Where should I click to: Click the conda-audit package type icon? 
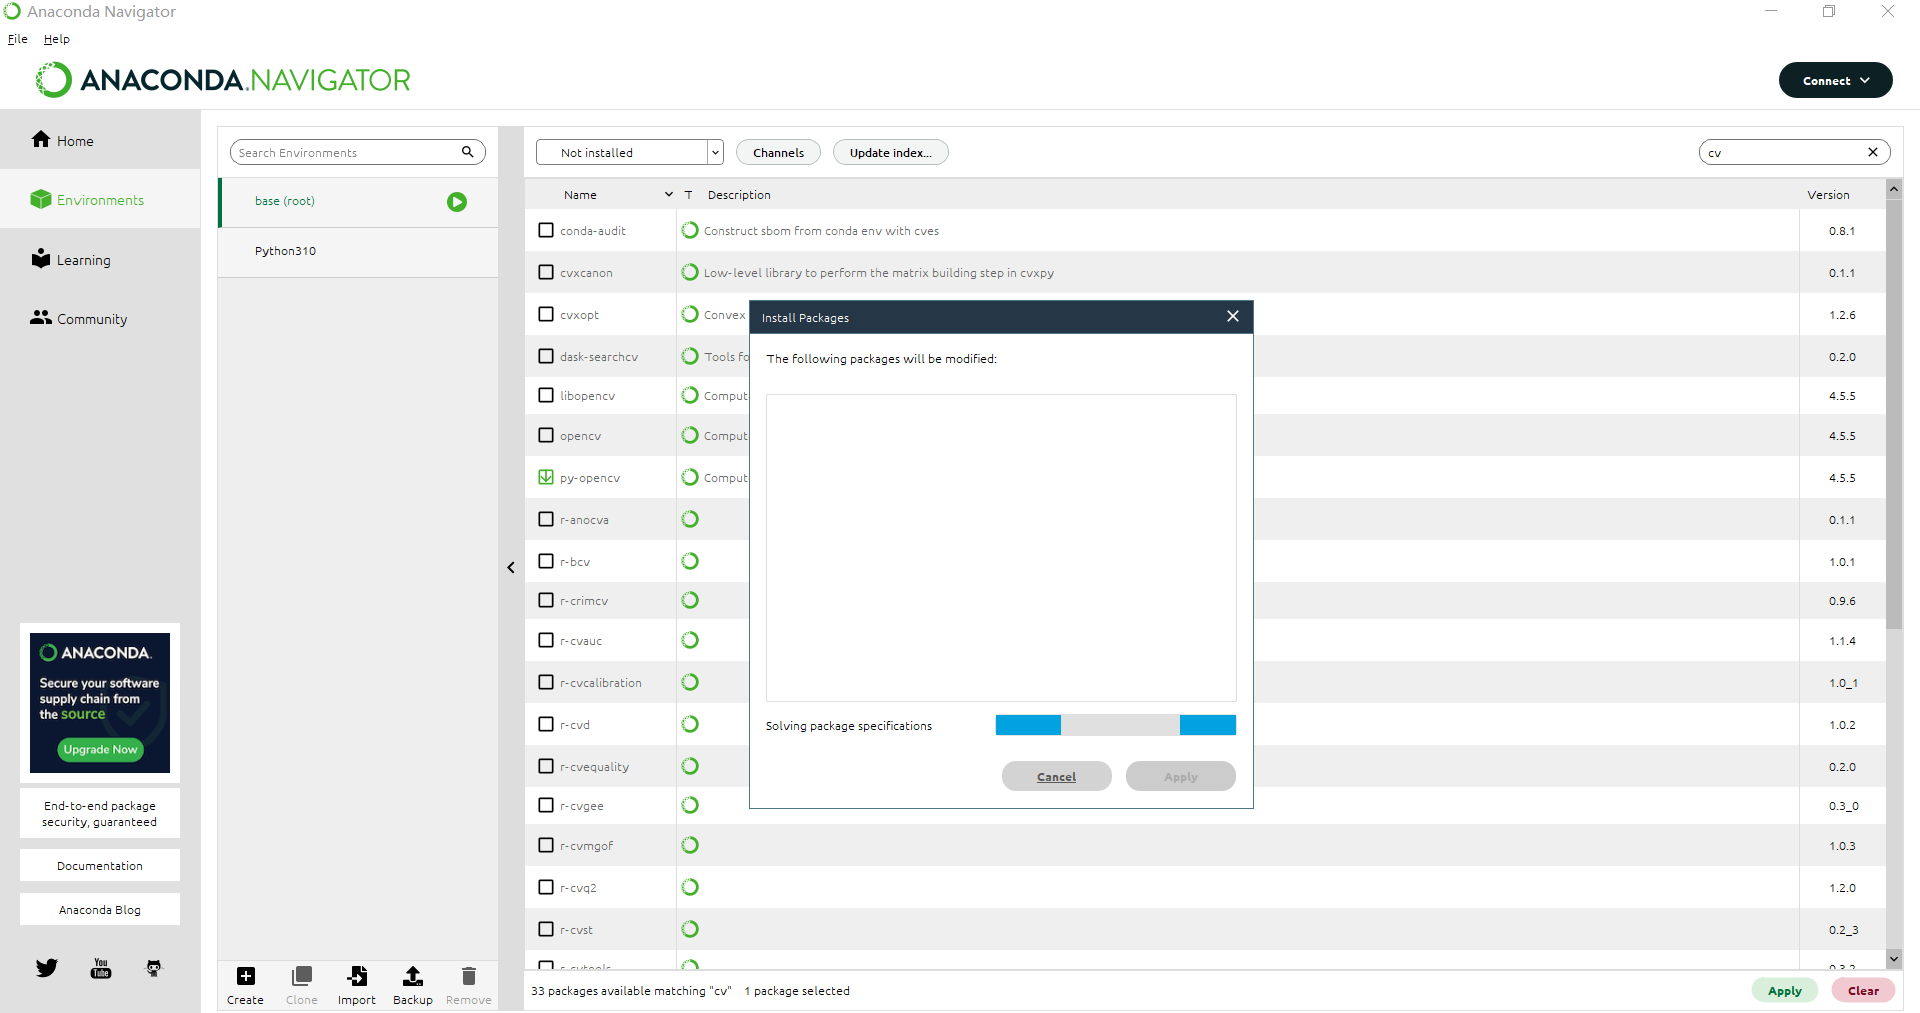(690, 230)
